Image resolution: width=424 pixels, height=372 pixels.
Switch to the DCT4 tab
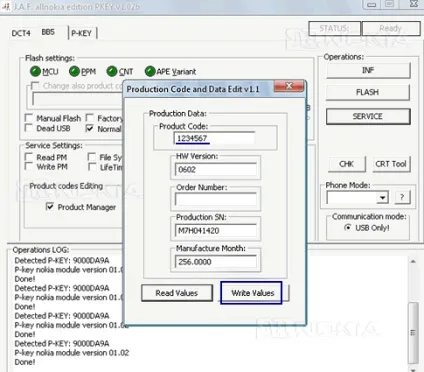coord(21,33)
